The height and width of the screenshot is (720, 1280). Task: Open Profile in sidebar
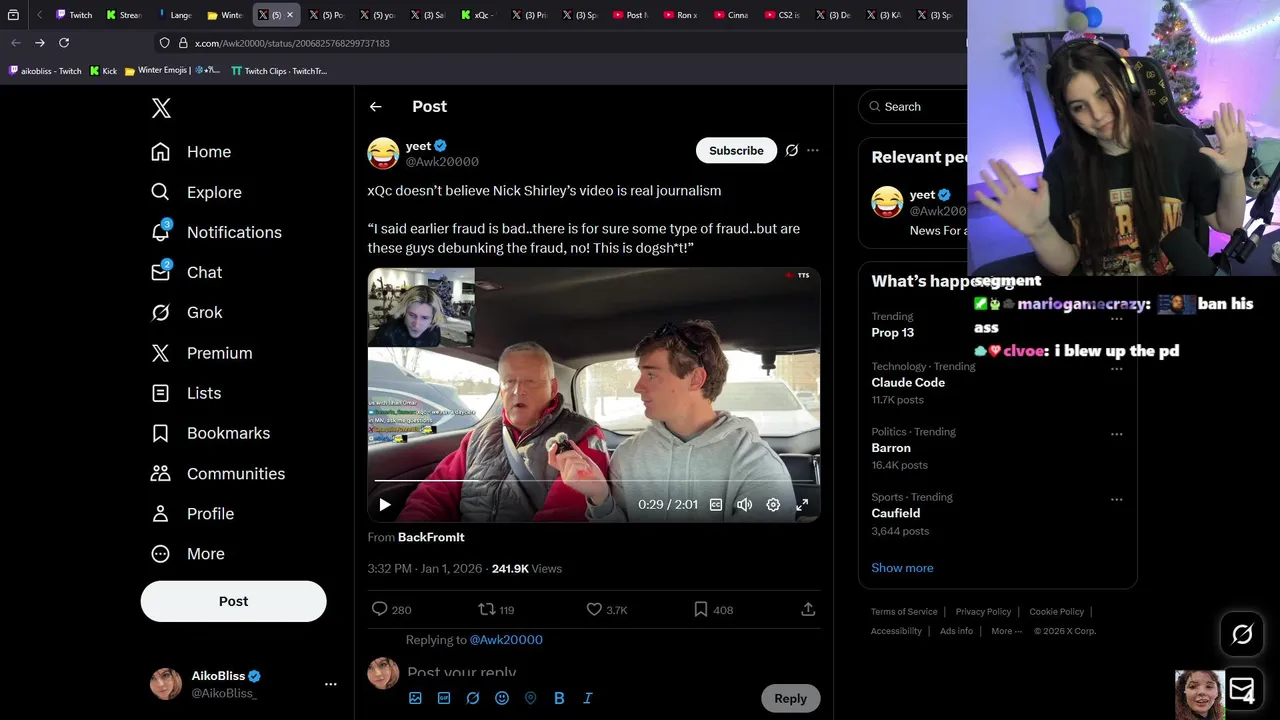click(192, 513)
